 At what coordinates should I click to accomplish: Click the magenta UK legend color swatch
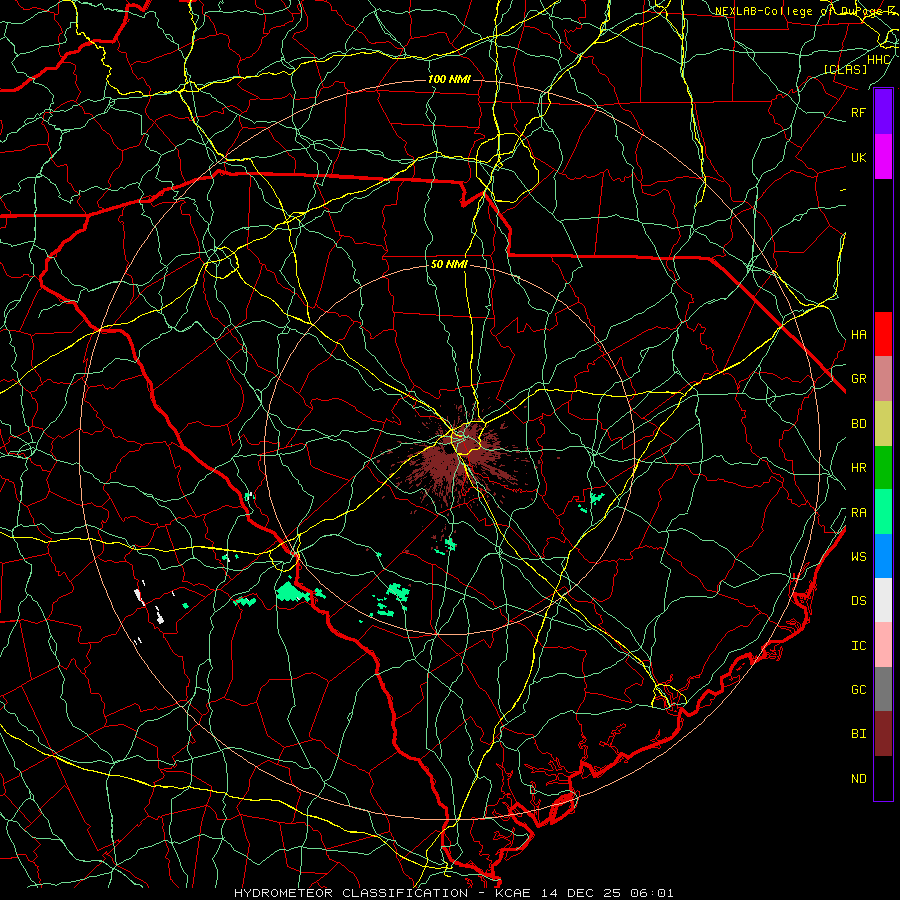(883, 157)
